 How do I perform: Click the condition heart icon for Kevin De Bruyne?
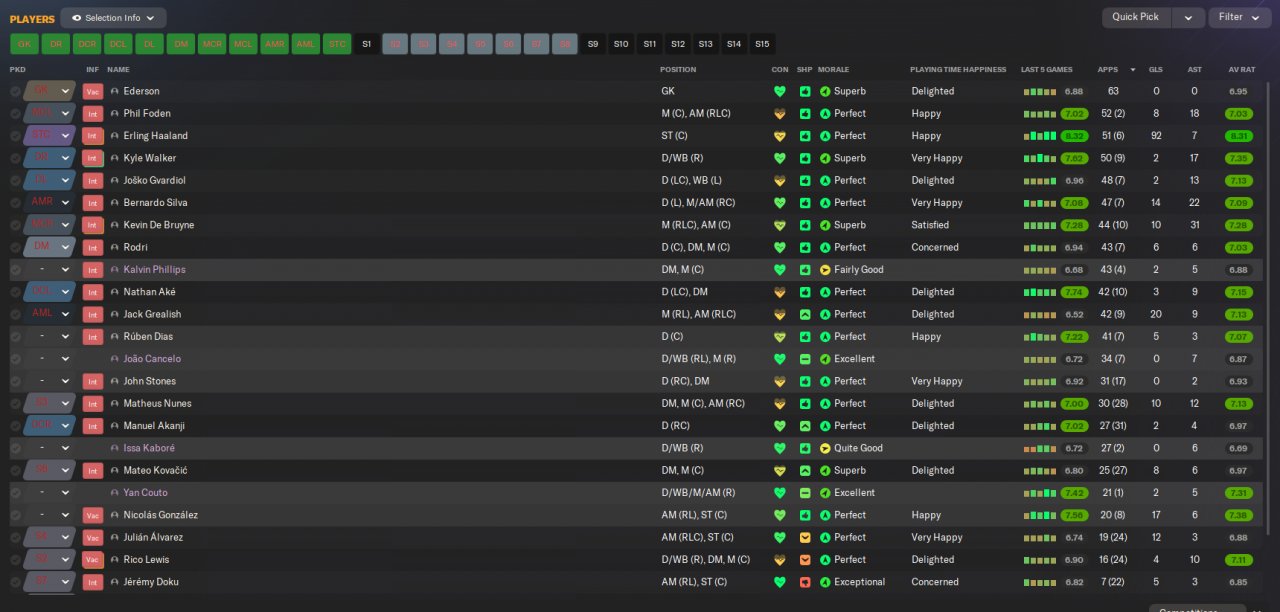point(780,225)
